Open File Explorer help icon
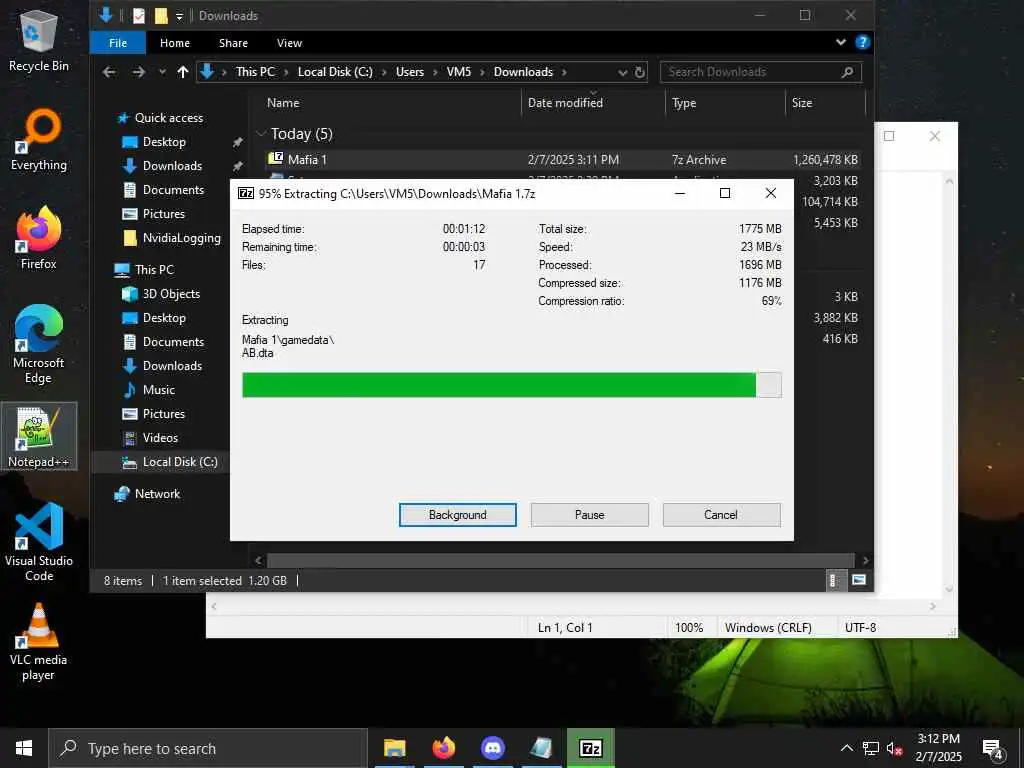 (x=863, y=42)
